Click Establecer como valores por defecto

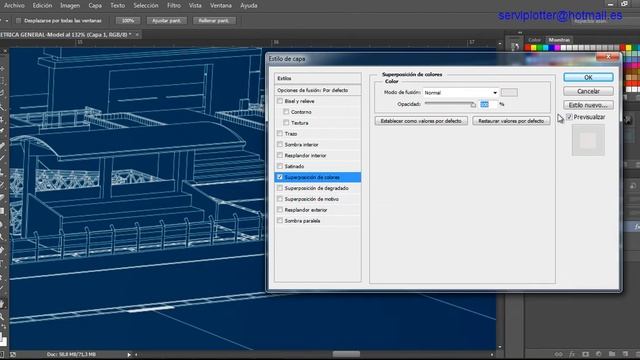(421, 121)
